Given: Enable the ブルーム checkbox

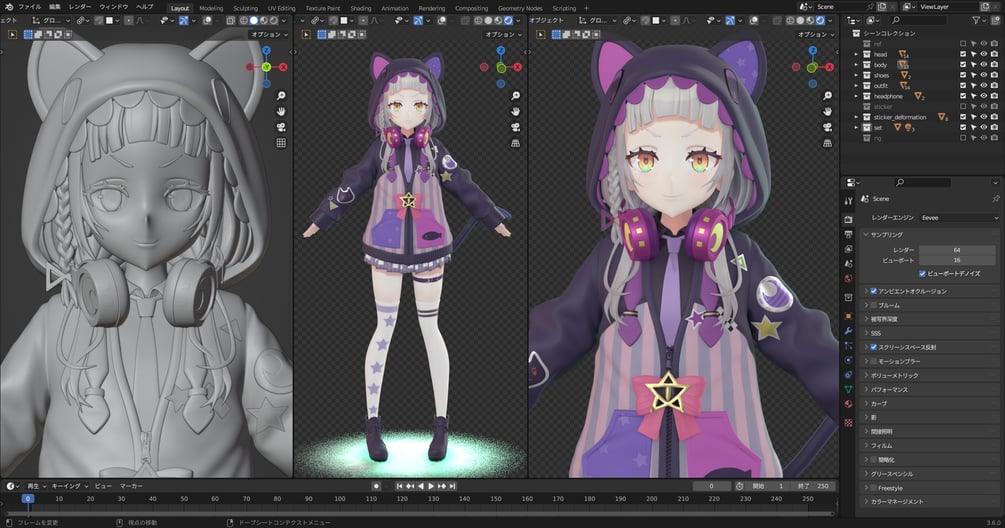Looking at the screenshot, I should 874,306.
